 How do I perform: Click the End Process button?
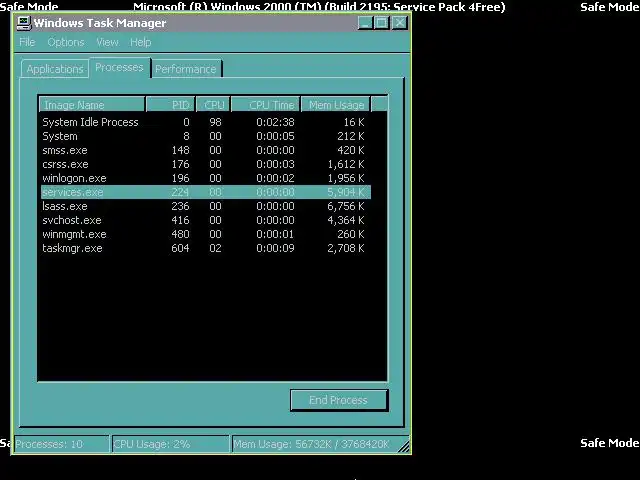[339, 400]
